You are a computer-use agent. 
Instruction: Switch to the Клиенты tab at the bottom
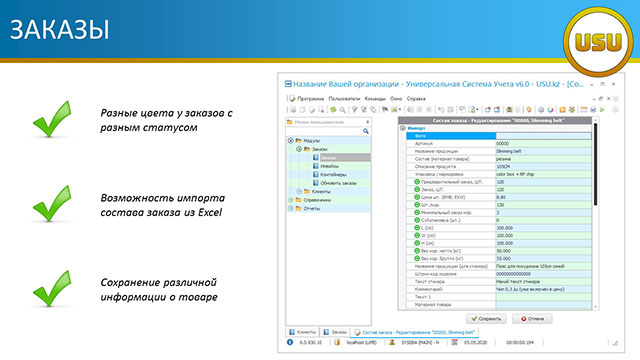pyautogui.click(x=302, y=332)
